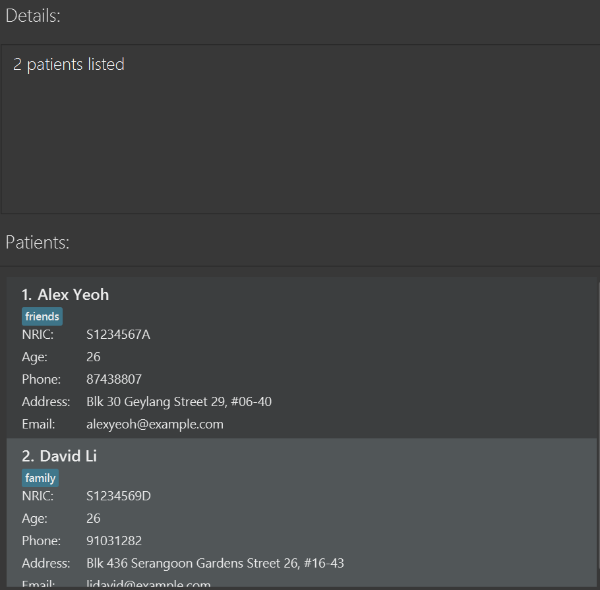Click the '2 patients listed' result text
This screenshot has height=590, width=600.
click(x=69, y=65)
